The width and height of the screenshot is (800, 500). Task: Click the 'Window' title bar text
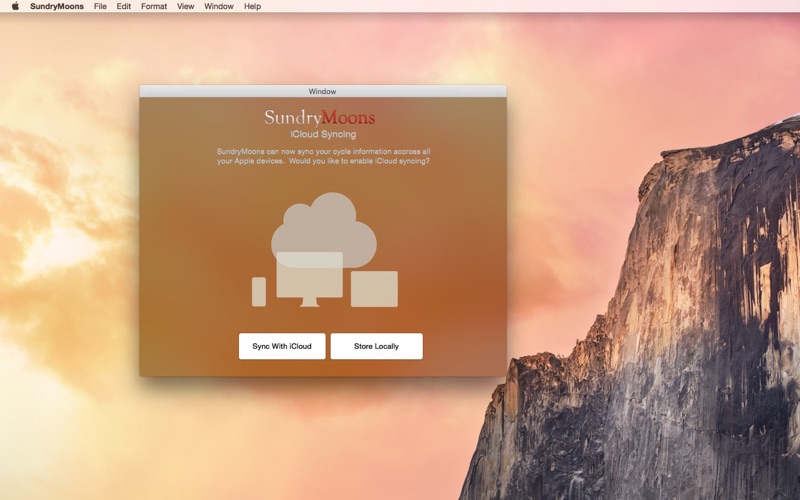tap(322, 91)
